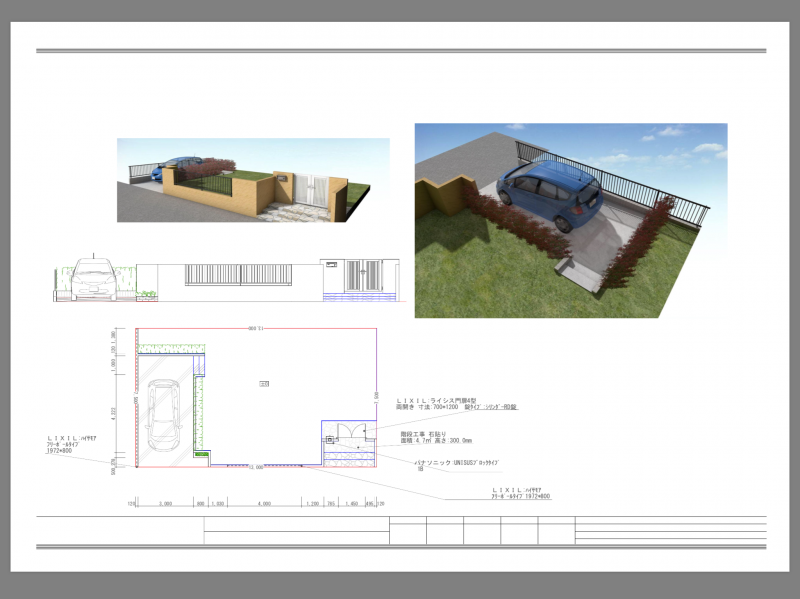The width and height of the screenshot is (800, 599).
Task: Click the '1,450' bottom dimension value
Action: click(351, 504)
